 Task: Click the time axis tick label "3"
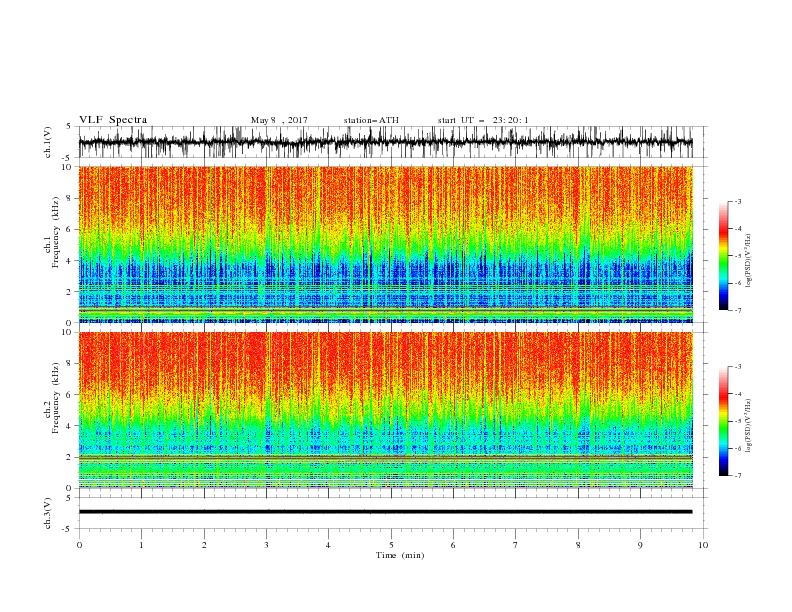click(x=266, y=545)
